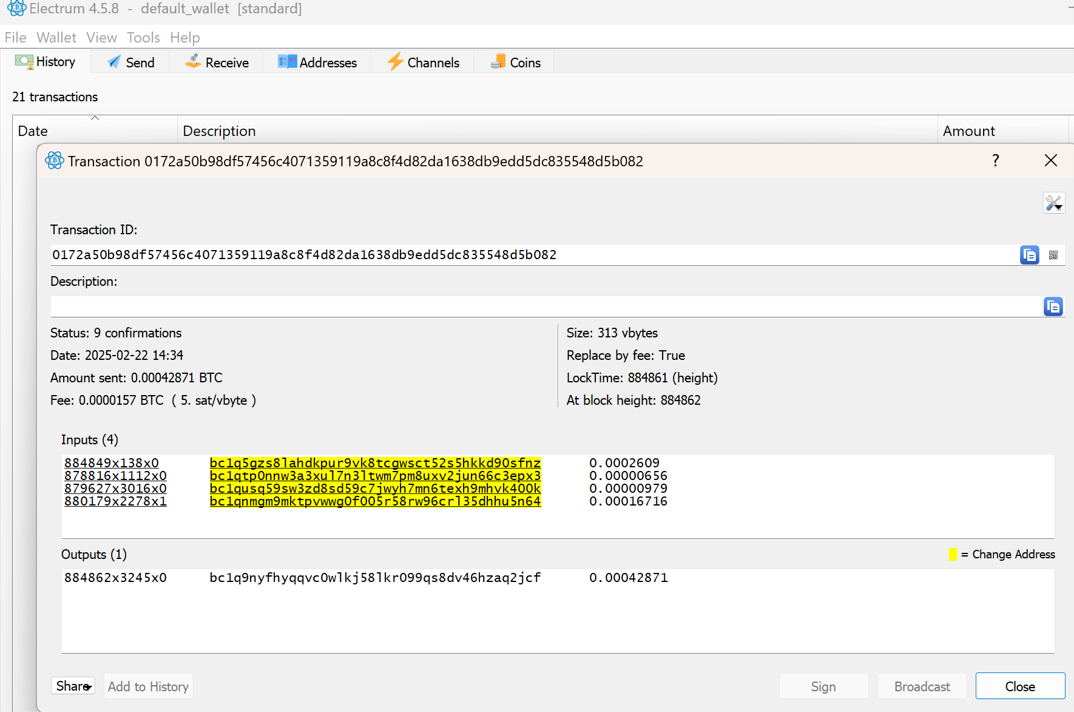Open the View menu
Viewport: 1074px width, 712px height.
point(101,38)
